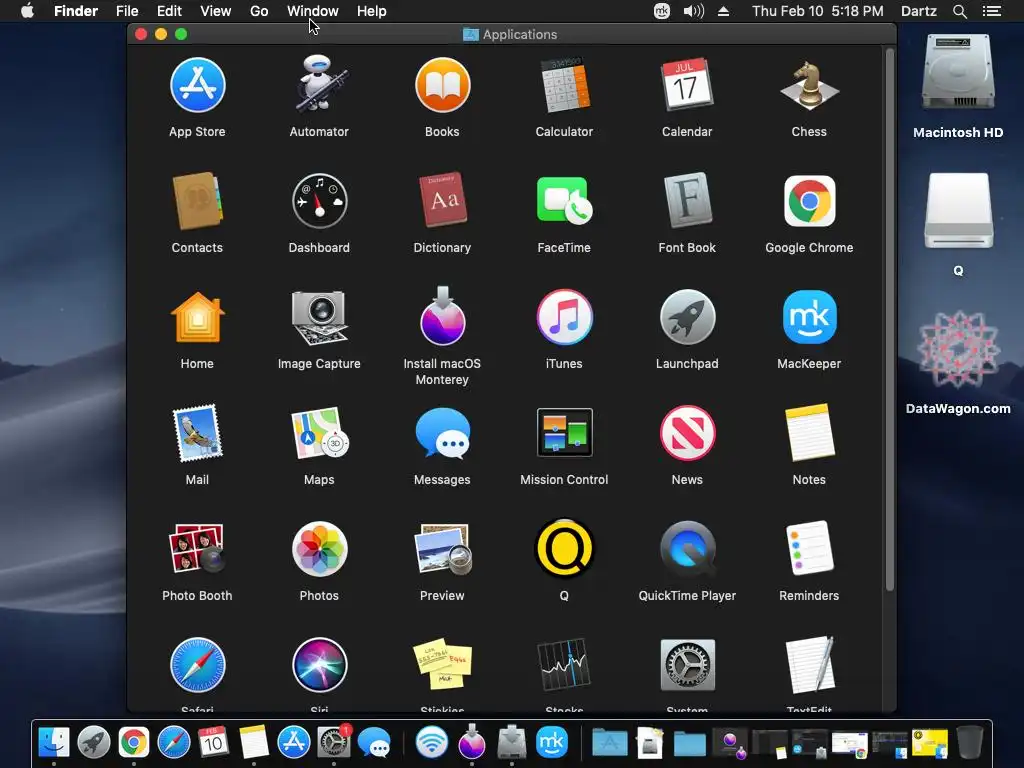1024x768 pixels.
Task: Select Safari compass icon in Applications window
Action: coord(197,665)
